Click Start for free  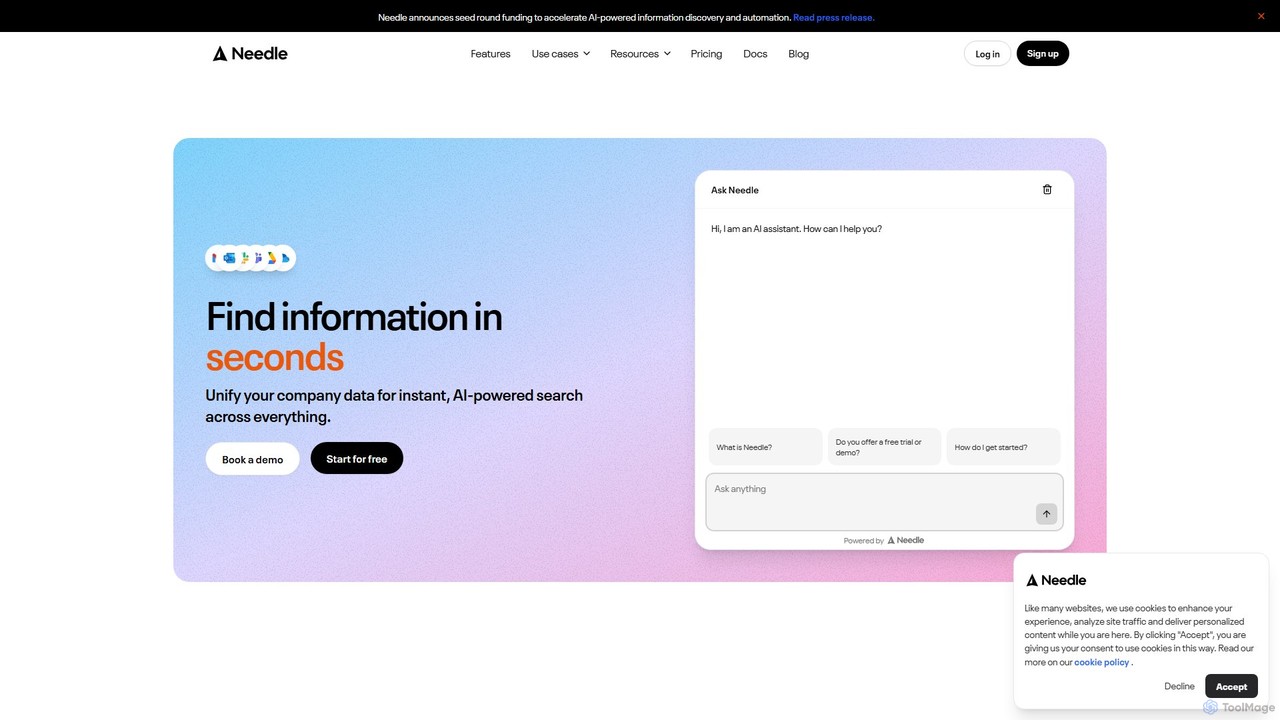(357, 459)
